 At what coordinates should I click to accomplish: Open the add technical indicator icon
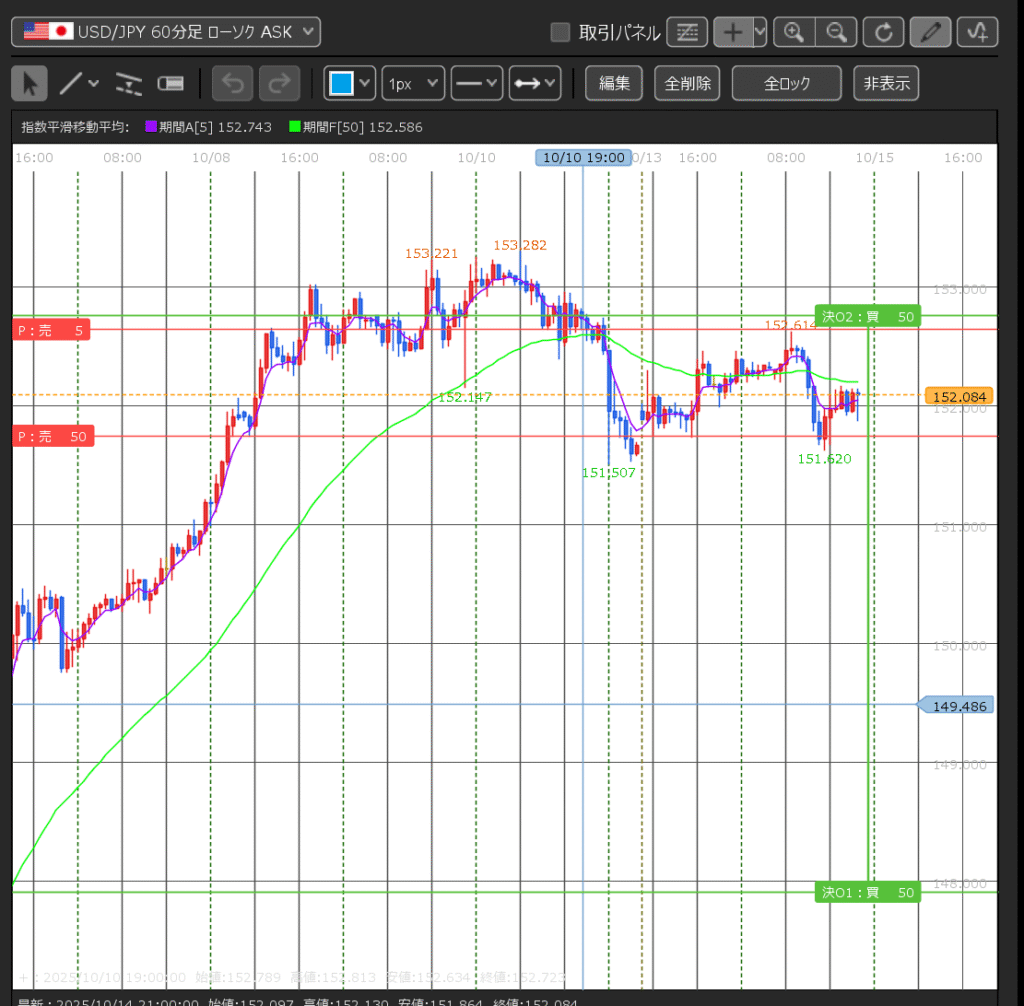(977, 32)
